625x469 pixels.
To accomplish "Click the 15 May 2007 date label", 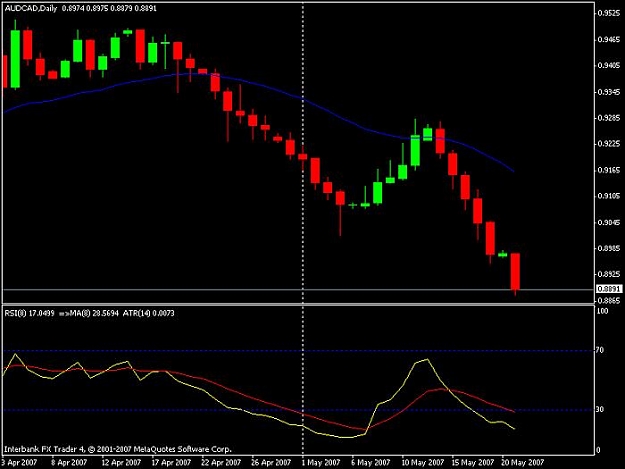I will click(473, 463).
